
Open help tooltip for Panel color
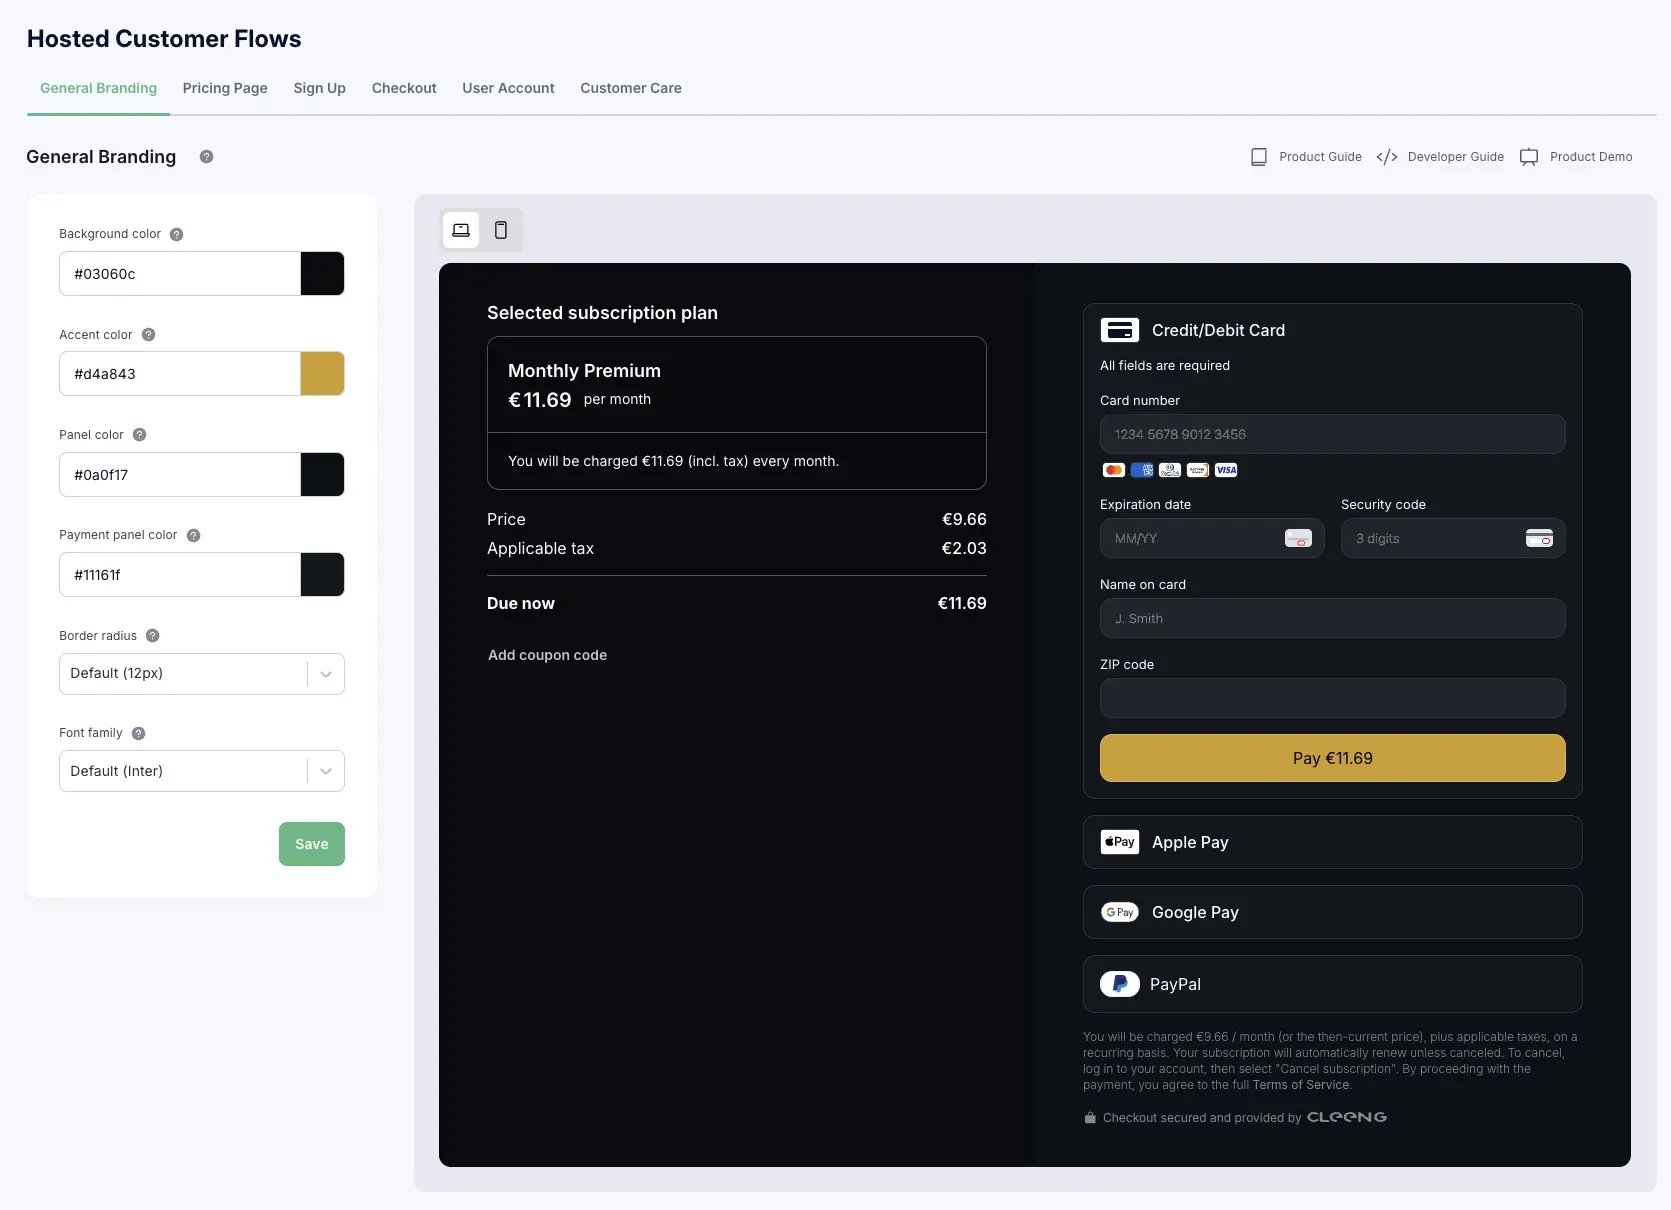pos(140,435)
